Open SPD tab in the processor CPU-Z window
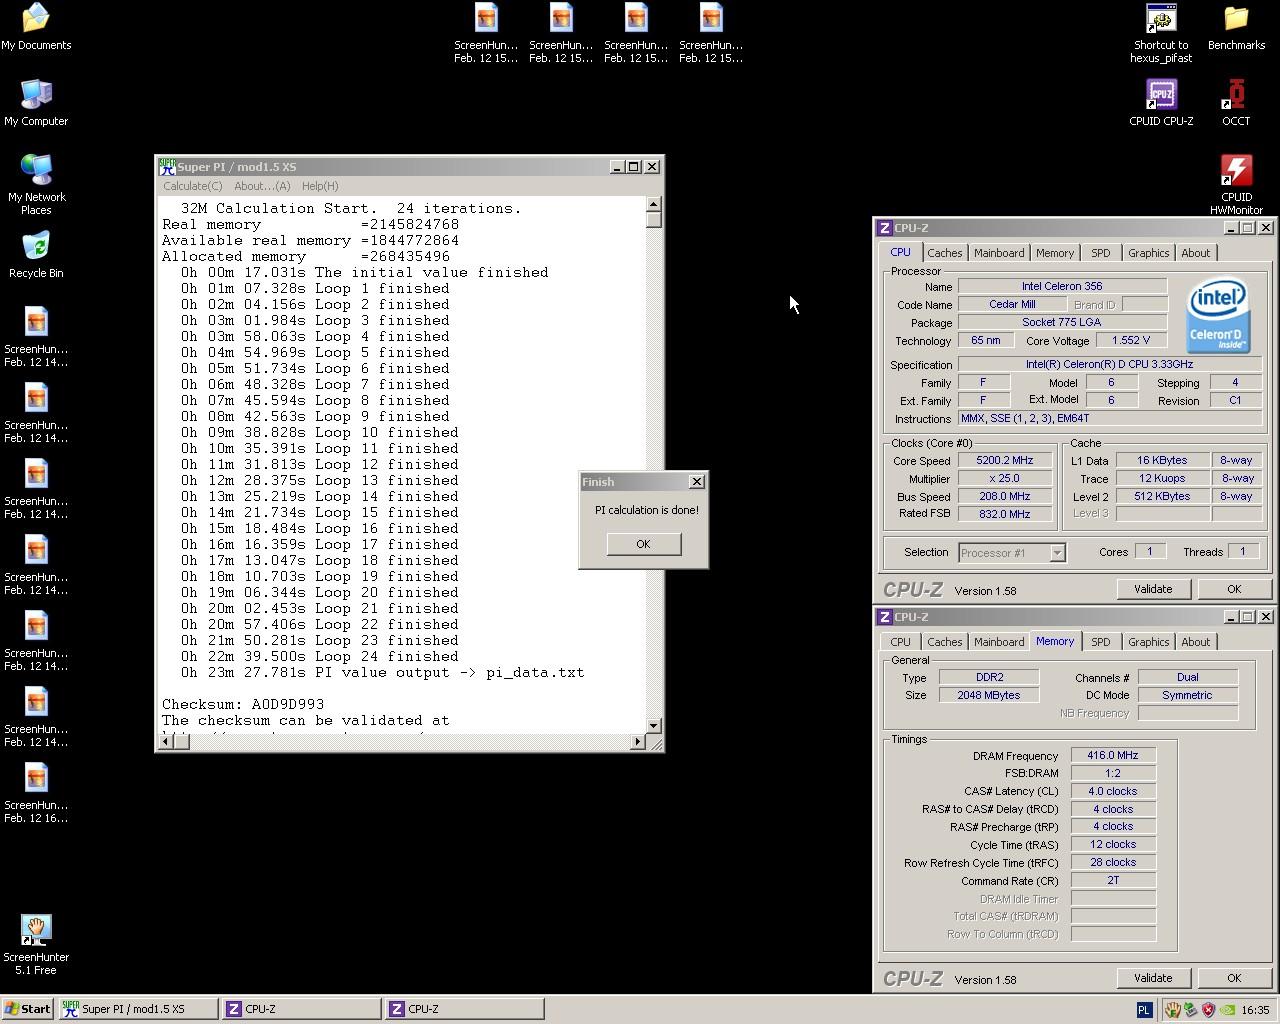This screenshot has height=1024, width=1280. [x=1101, y=253]
